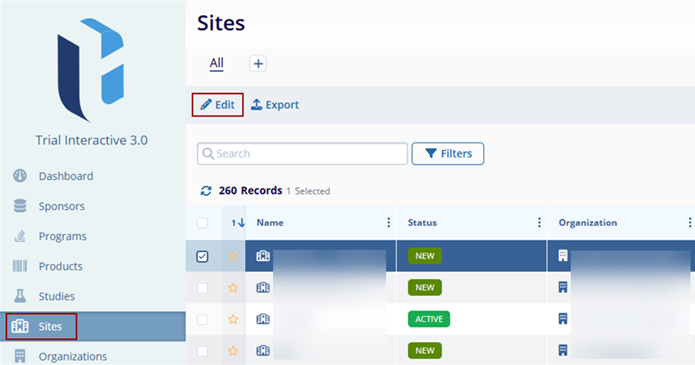The height and width of the screenshot is (365, 695).
Task: Sort by the Status column header
Action: tap(422, 223)
